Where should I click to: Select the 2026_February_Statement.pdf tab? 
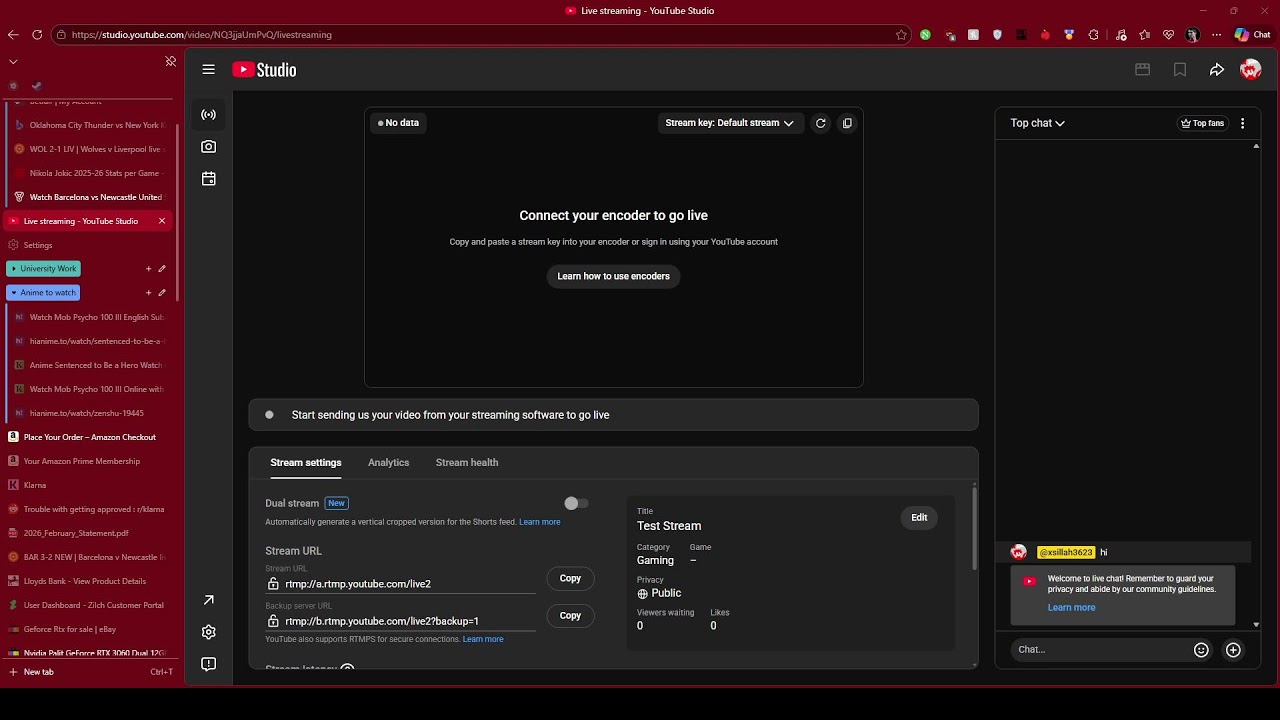tap(90, 533)
